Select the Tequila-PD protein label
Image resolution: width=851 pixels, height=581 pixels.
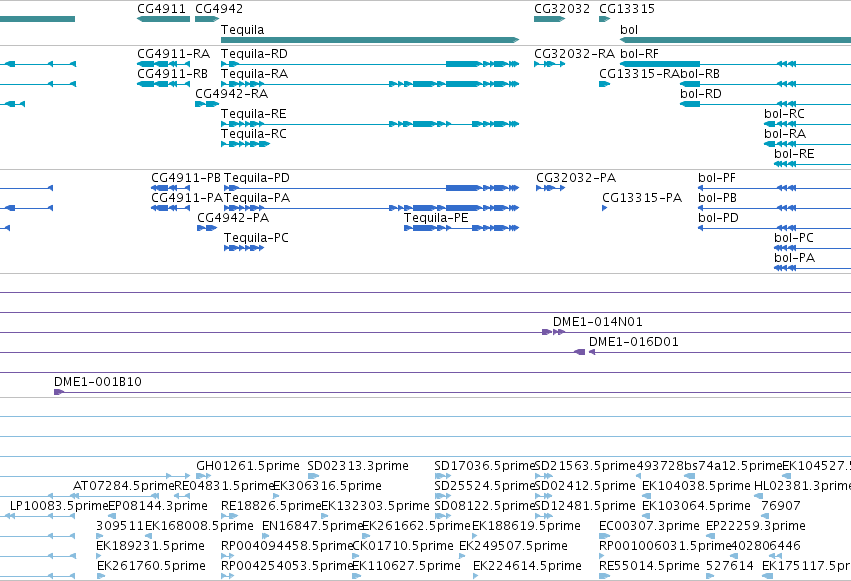pyautogui.click(x=257, y=178)
